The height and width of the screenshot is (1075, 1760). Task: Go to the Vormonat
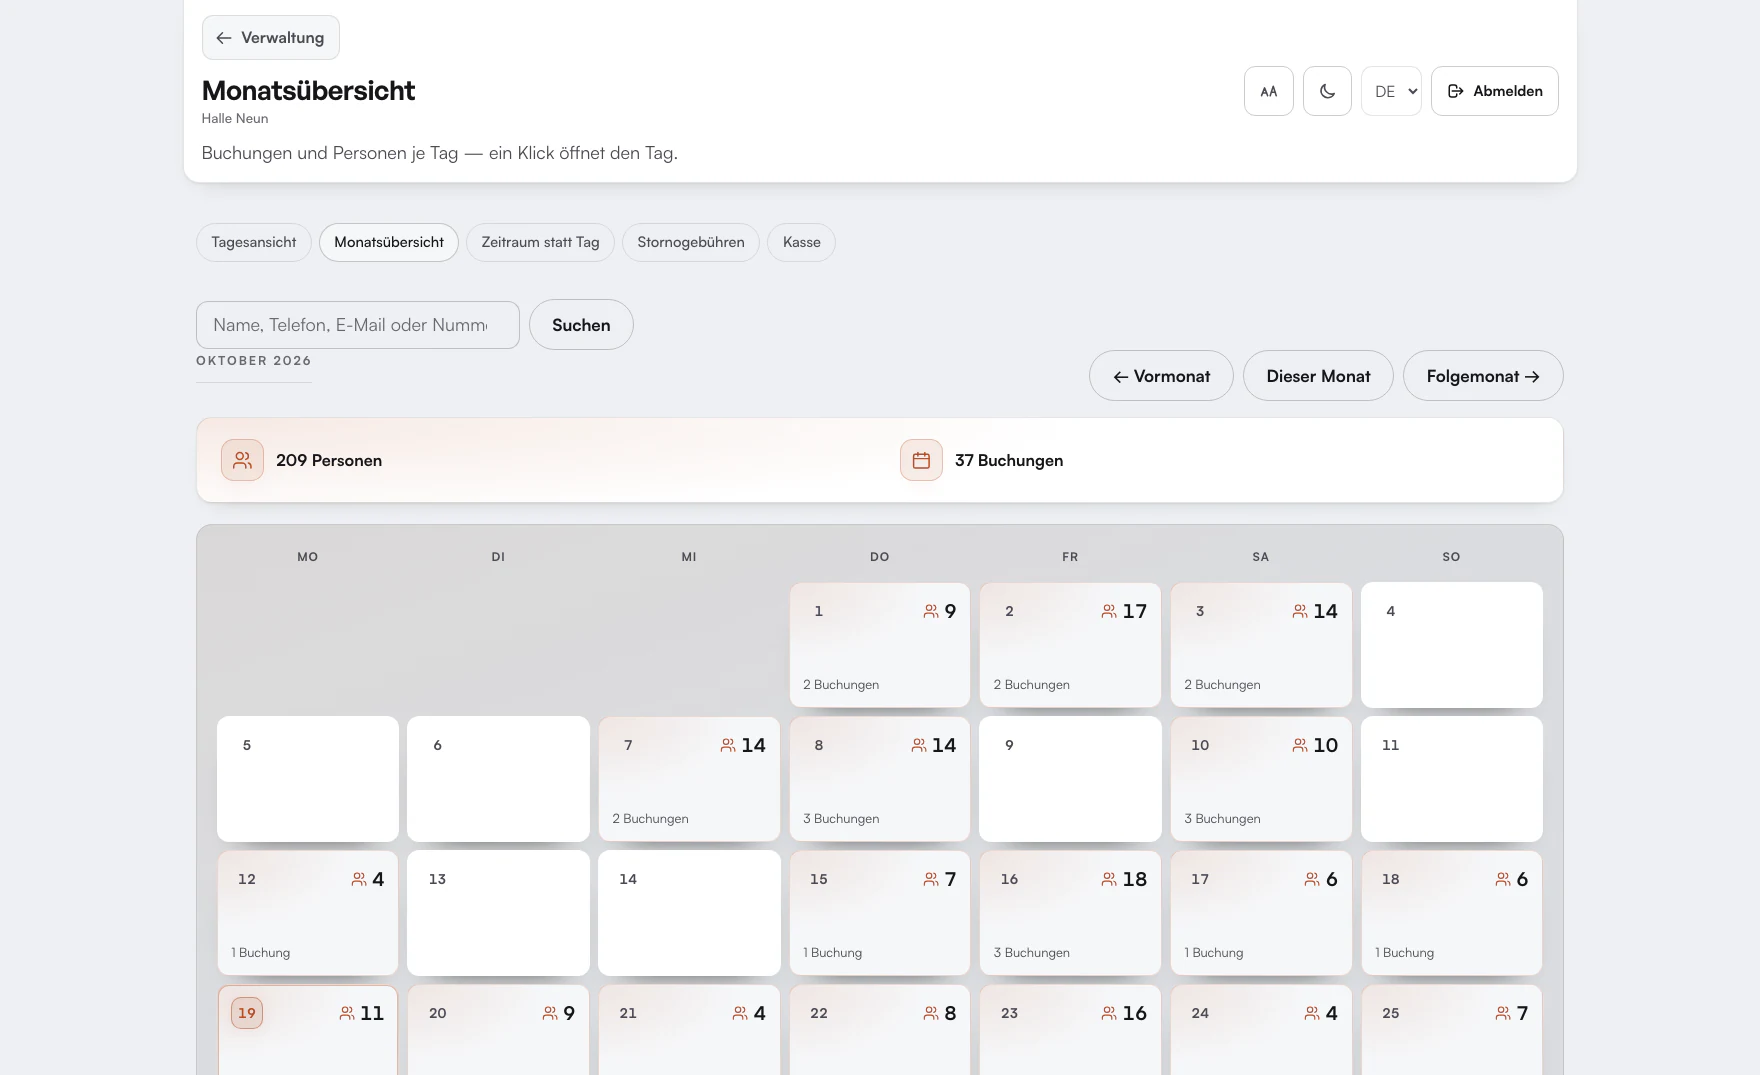point(1161,376)
